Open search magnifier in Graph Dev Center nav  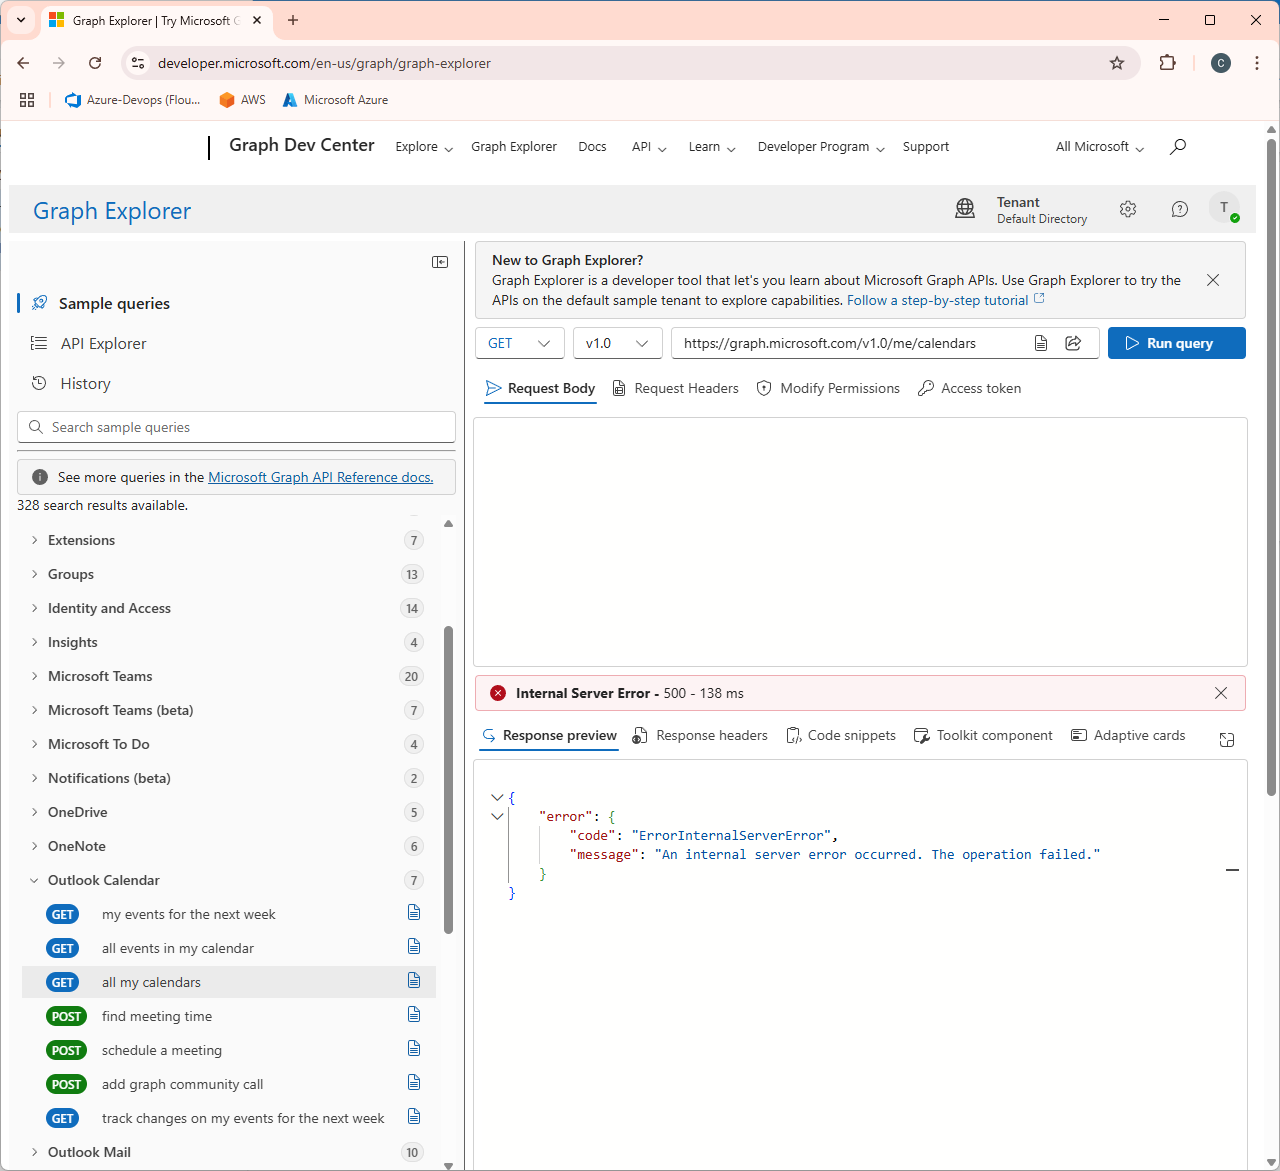point(1178,147)
